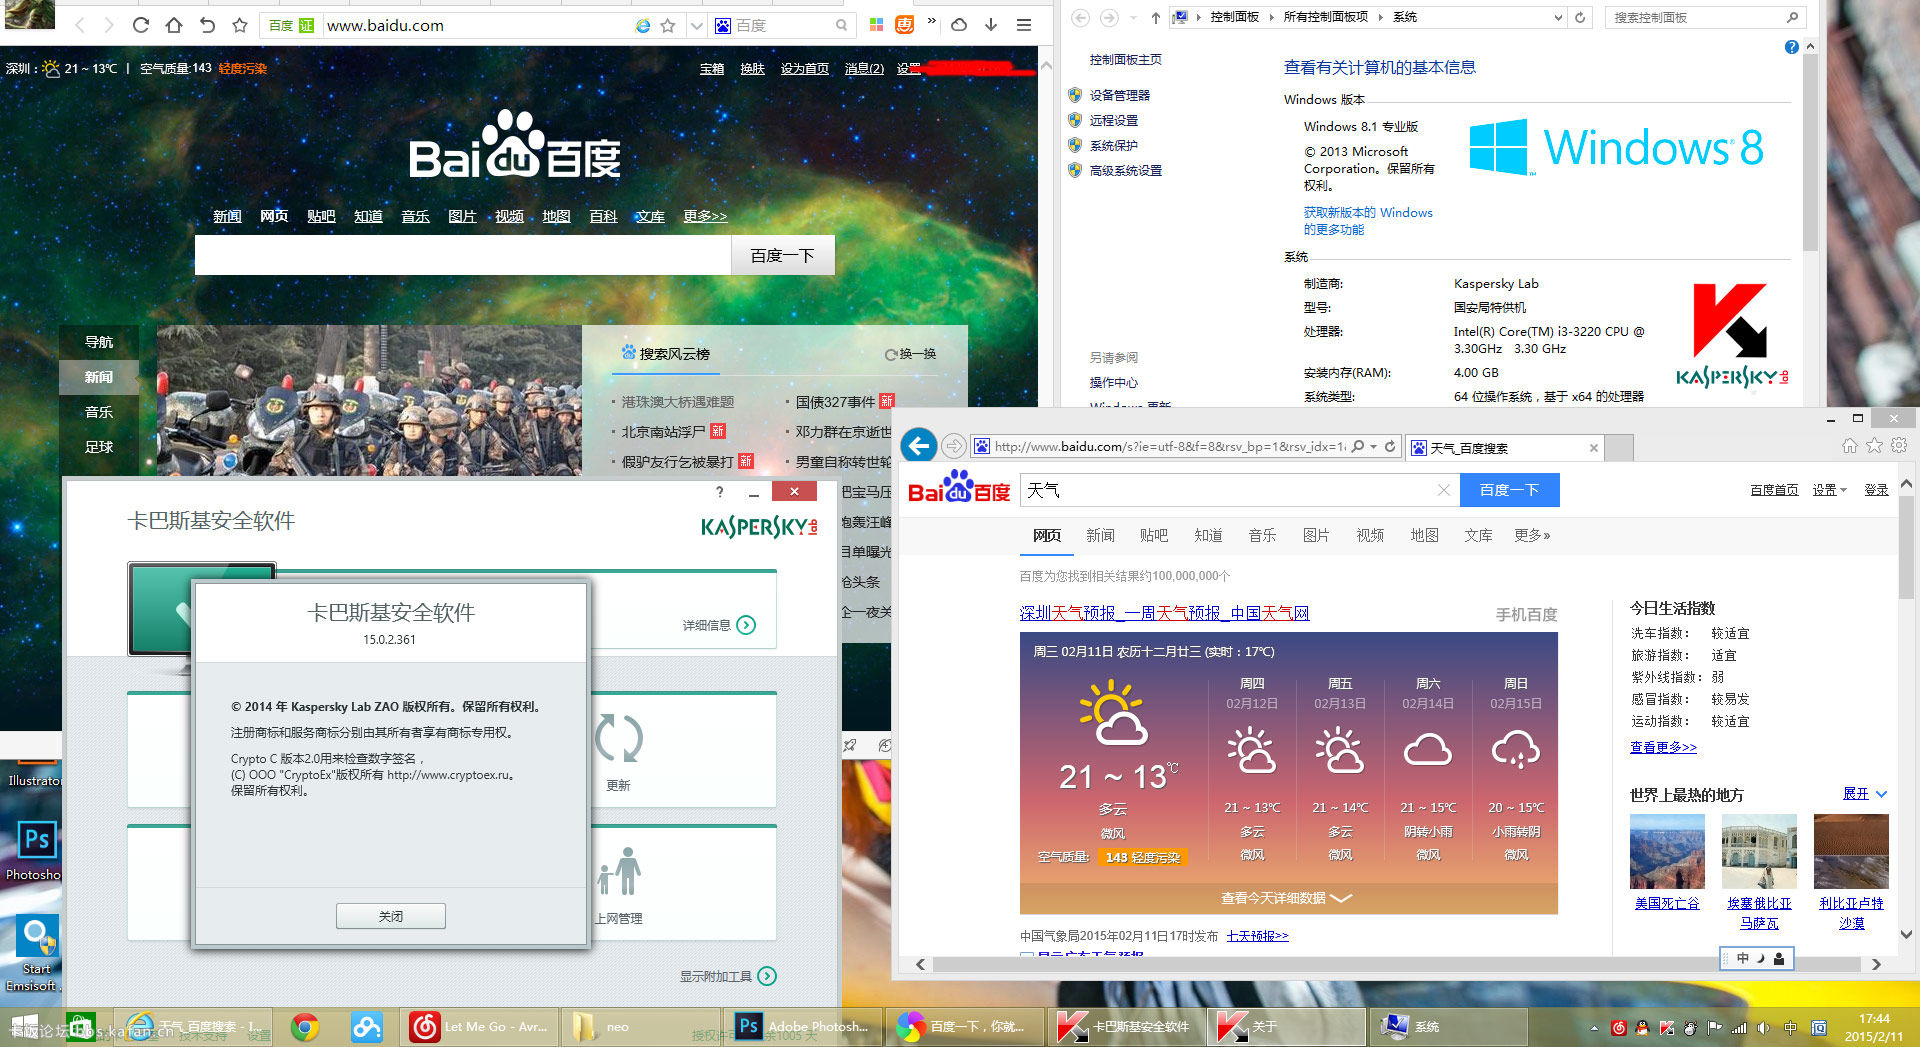Screen dimensions: 1920x1047
Task: Expand the 设置 dropdown on the Baidu results page
Action: point(1829,490)
